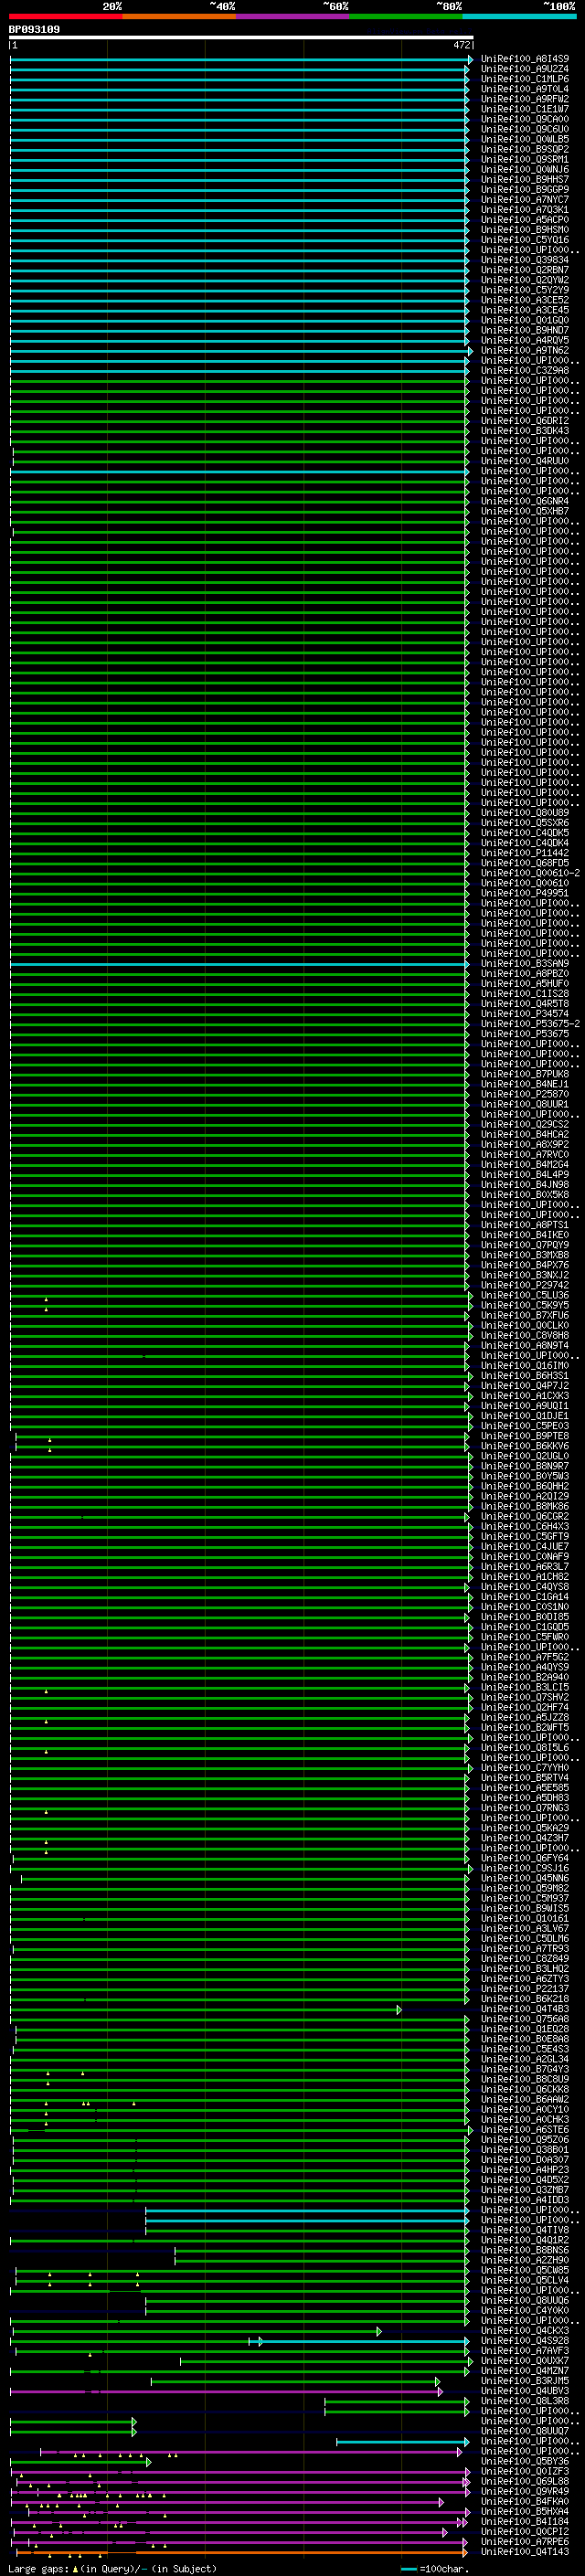The image size is (585, 2576).
Task: Open isoform hit UniRef100_Q00610-2
Action: [530, 873]
